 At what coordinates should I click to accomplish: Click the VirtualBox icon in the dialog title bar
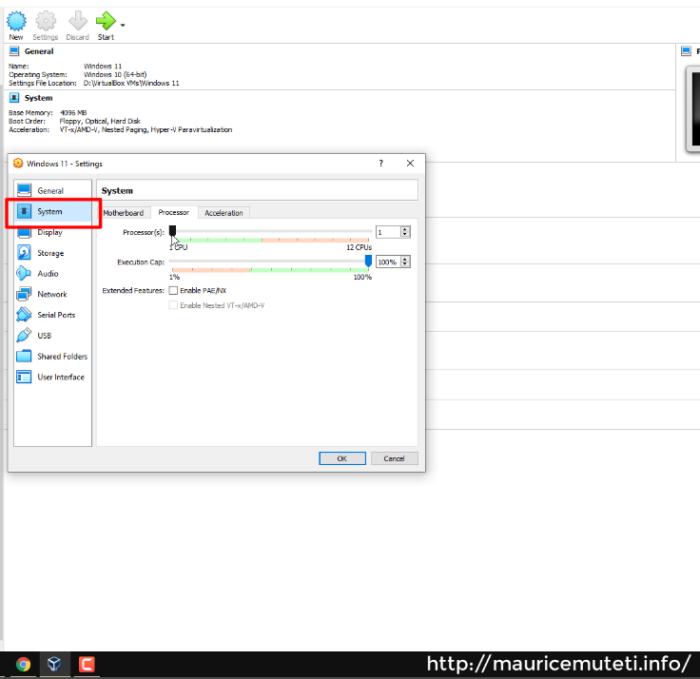pos(18,163)
